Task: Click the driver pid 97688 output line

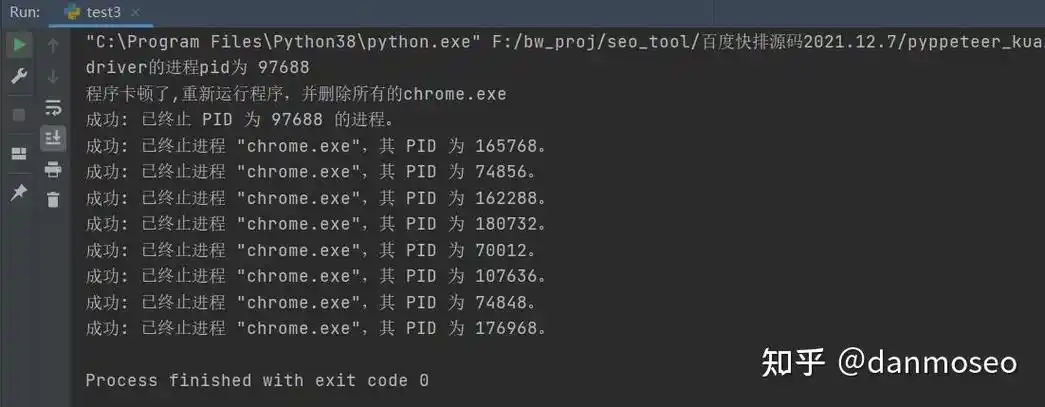Action: pos(198,68)
